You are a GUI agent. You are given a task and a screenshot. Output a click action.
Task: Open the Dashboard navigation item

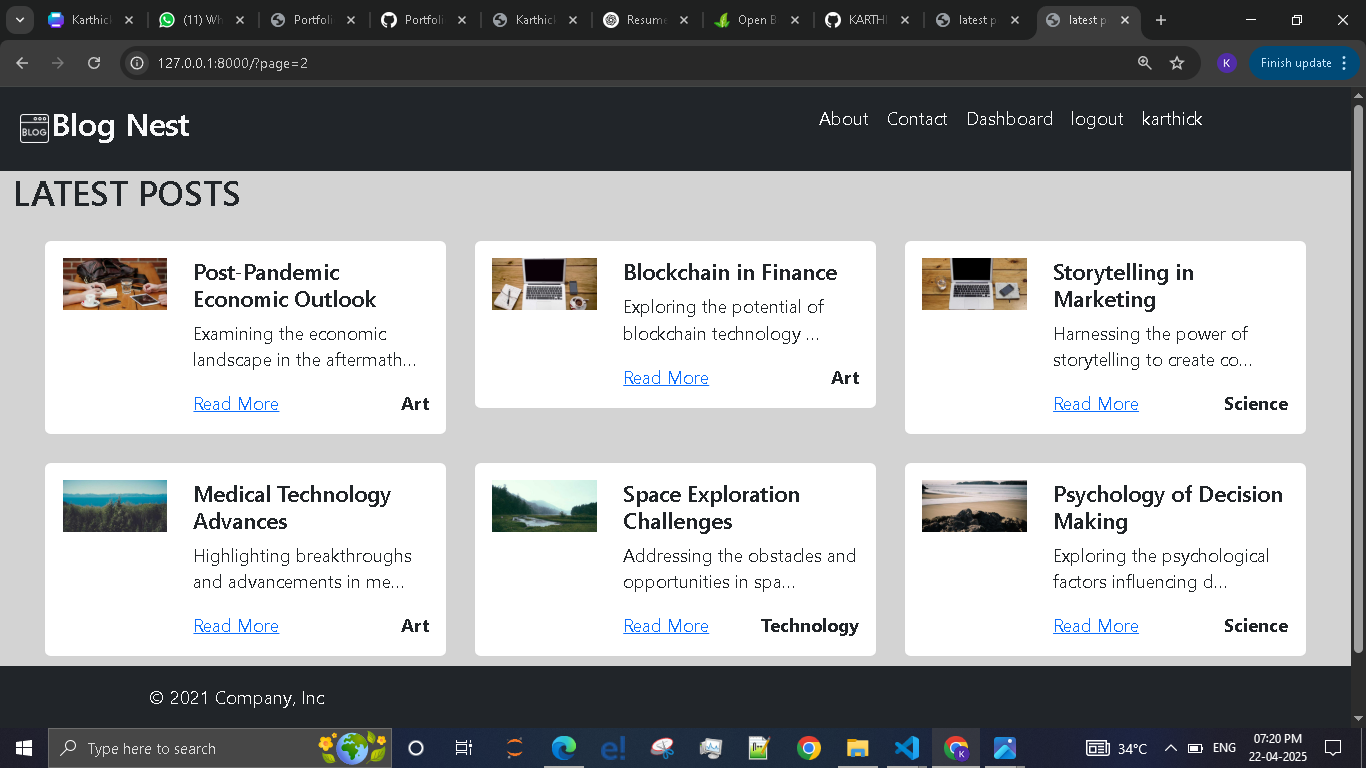[1009, 119]
